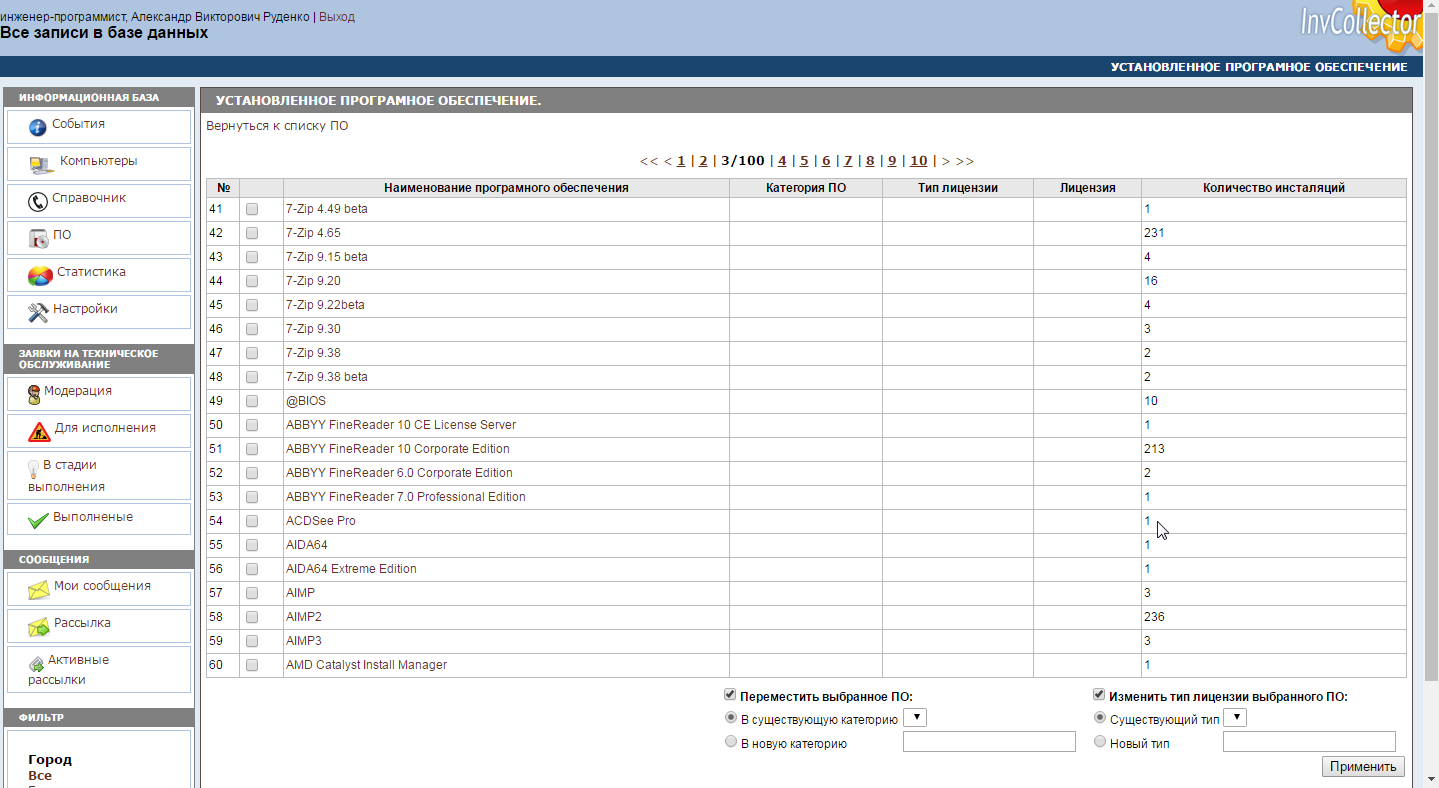The width and height of the screenshot is (1439, 788).
Task: Click the Выход logout link
Action: (x=336, y=17)
